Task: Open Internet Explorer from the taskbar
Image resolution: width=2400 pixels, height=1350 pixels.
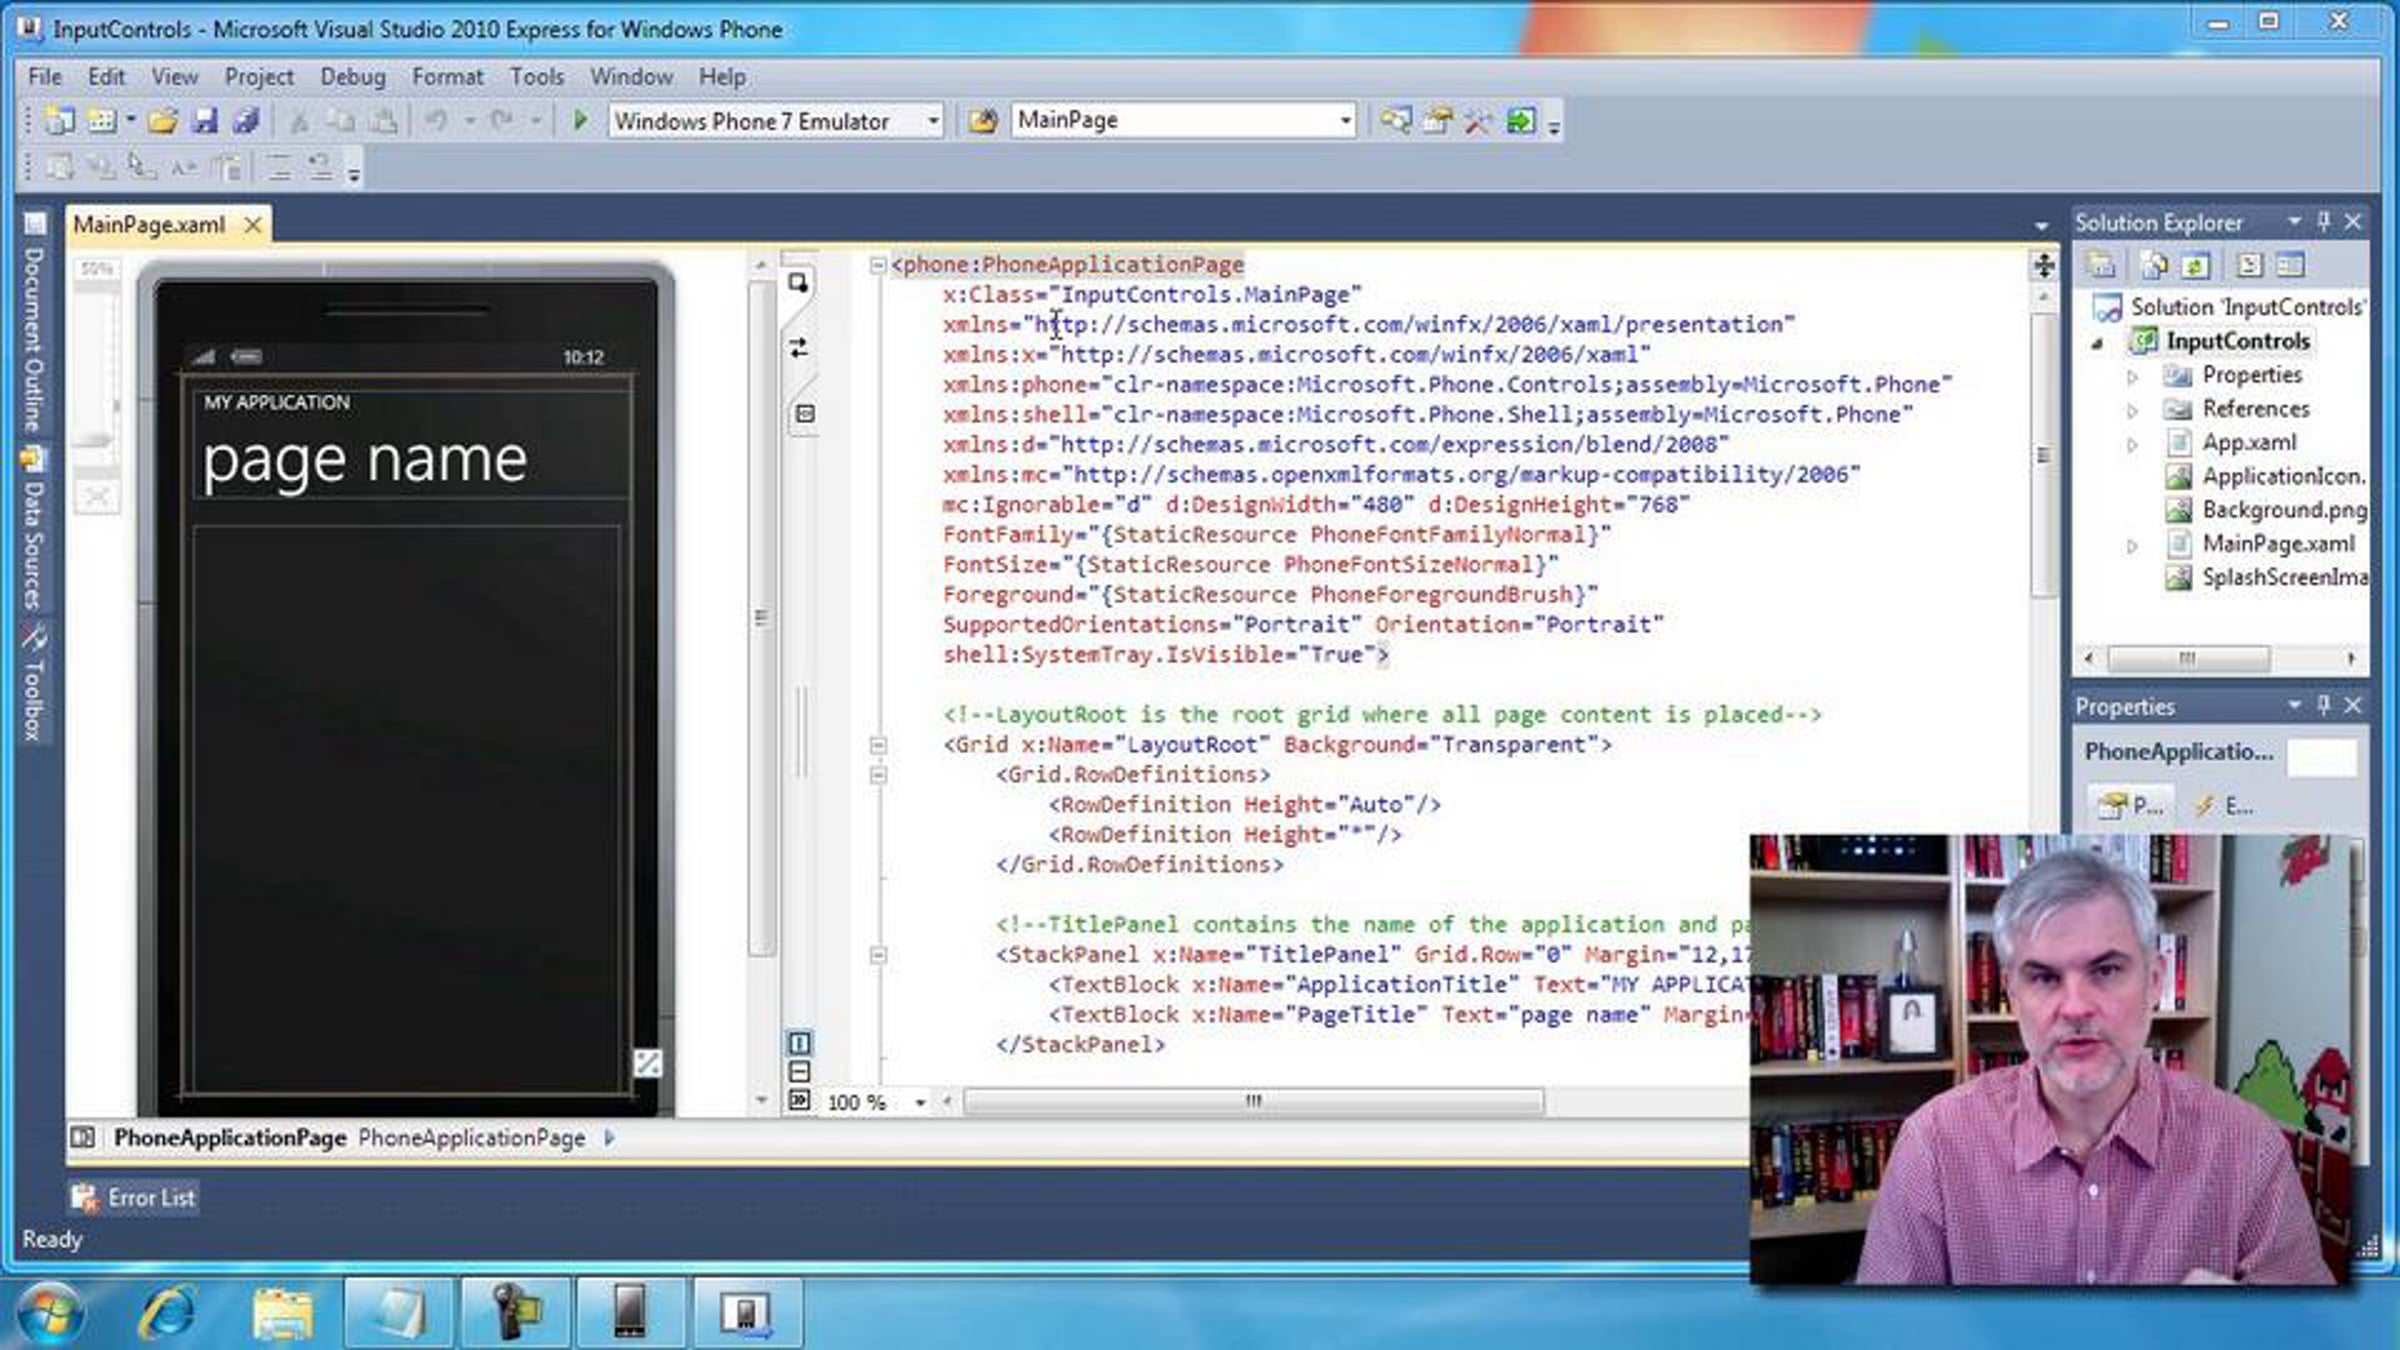Action: (168, 1312)
